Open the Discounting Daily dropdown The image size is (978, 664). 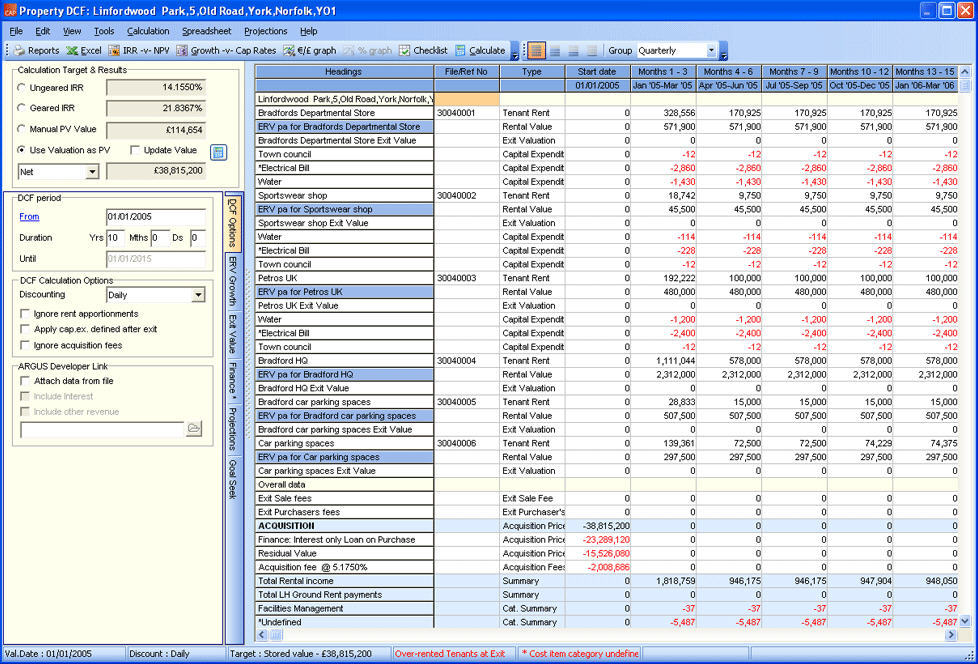tap(198, 295)
